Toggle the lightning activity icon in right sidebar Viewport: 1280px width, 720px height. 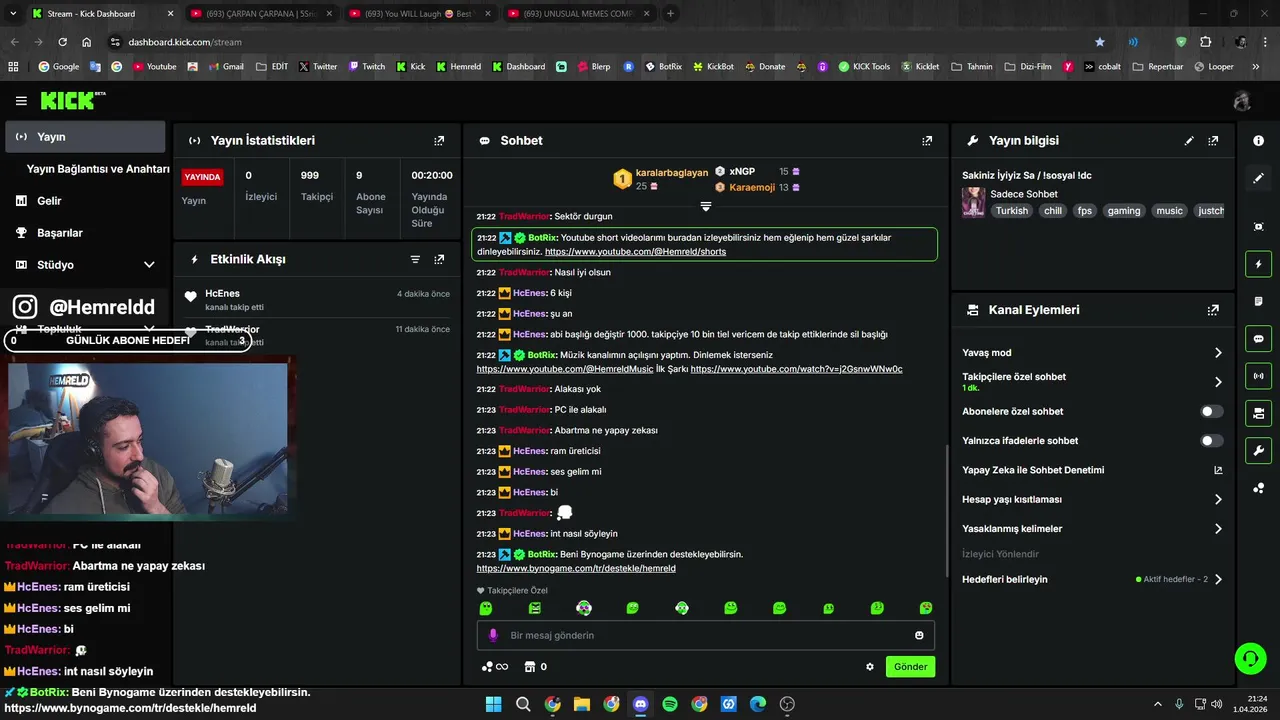point(1258,264)
